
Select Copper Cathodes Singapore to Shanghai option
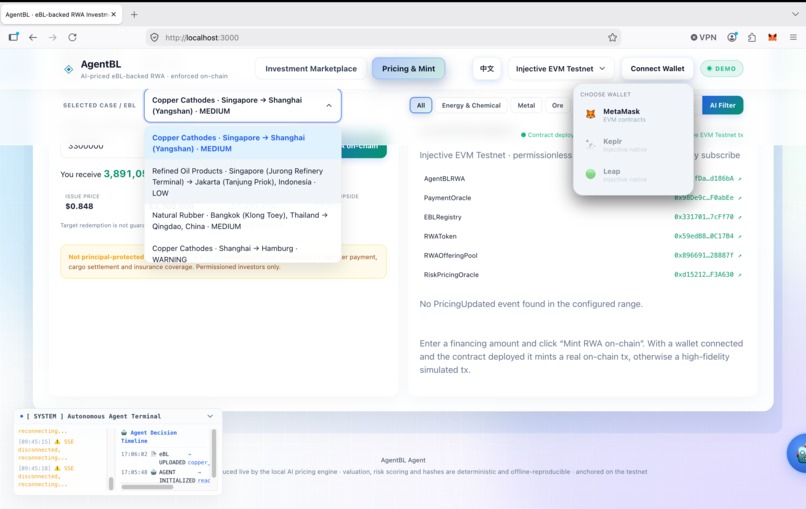243,143
